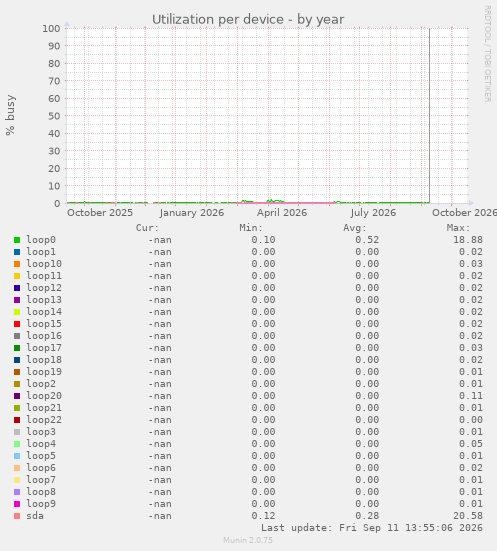Click the 'Last update' timestamp line
This screenshot has width=497, height=551.
tap(372, 528)
